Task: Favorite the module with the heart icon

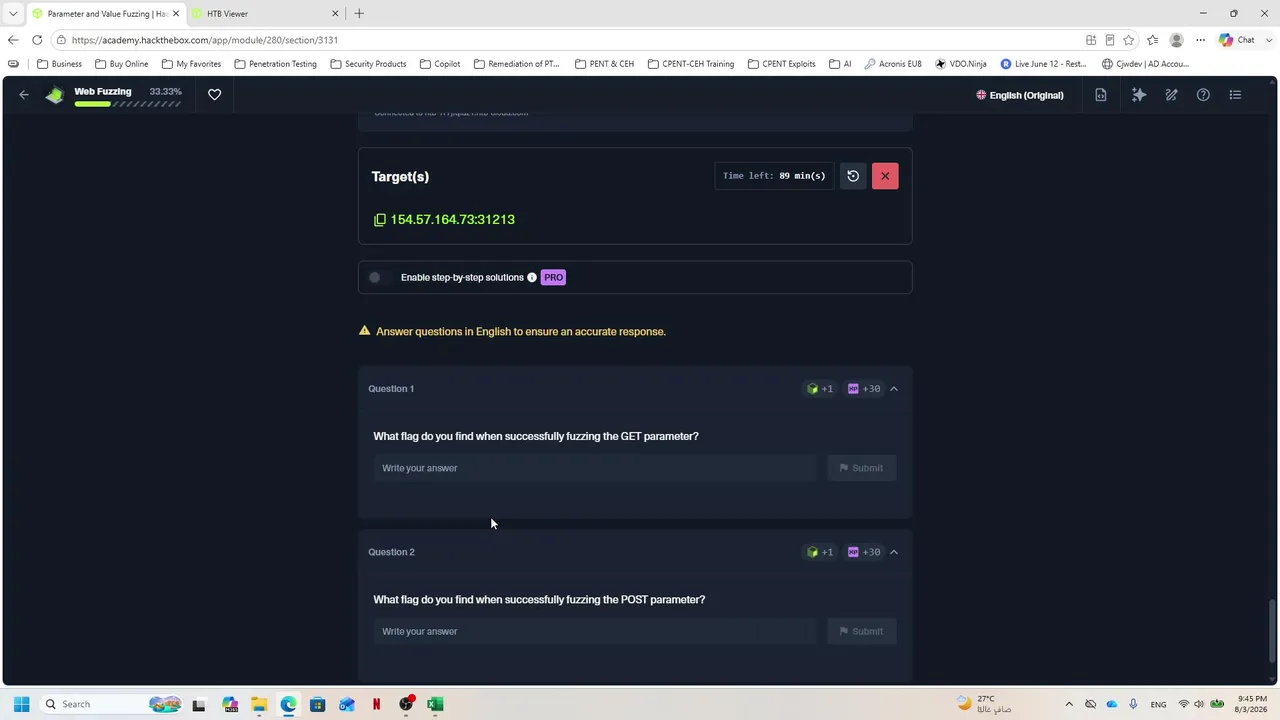Action: (x=214, y=95)
